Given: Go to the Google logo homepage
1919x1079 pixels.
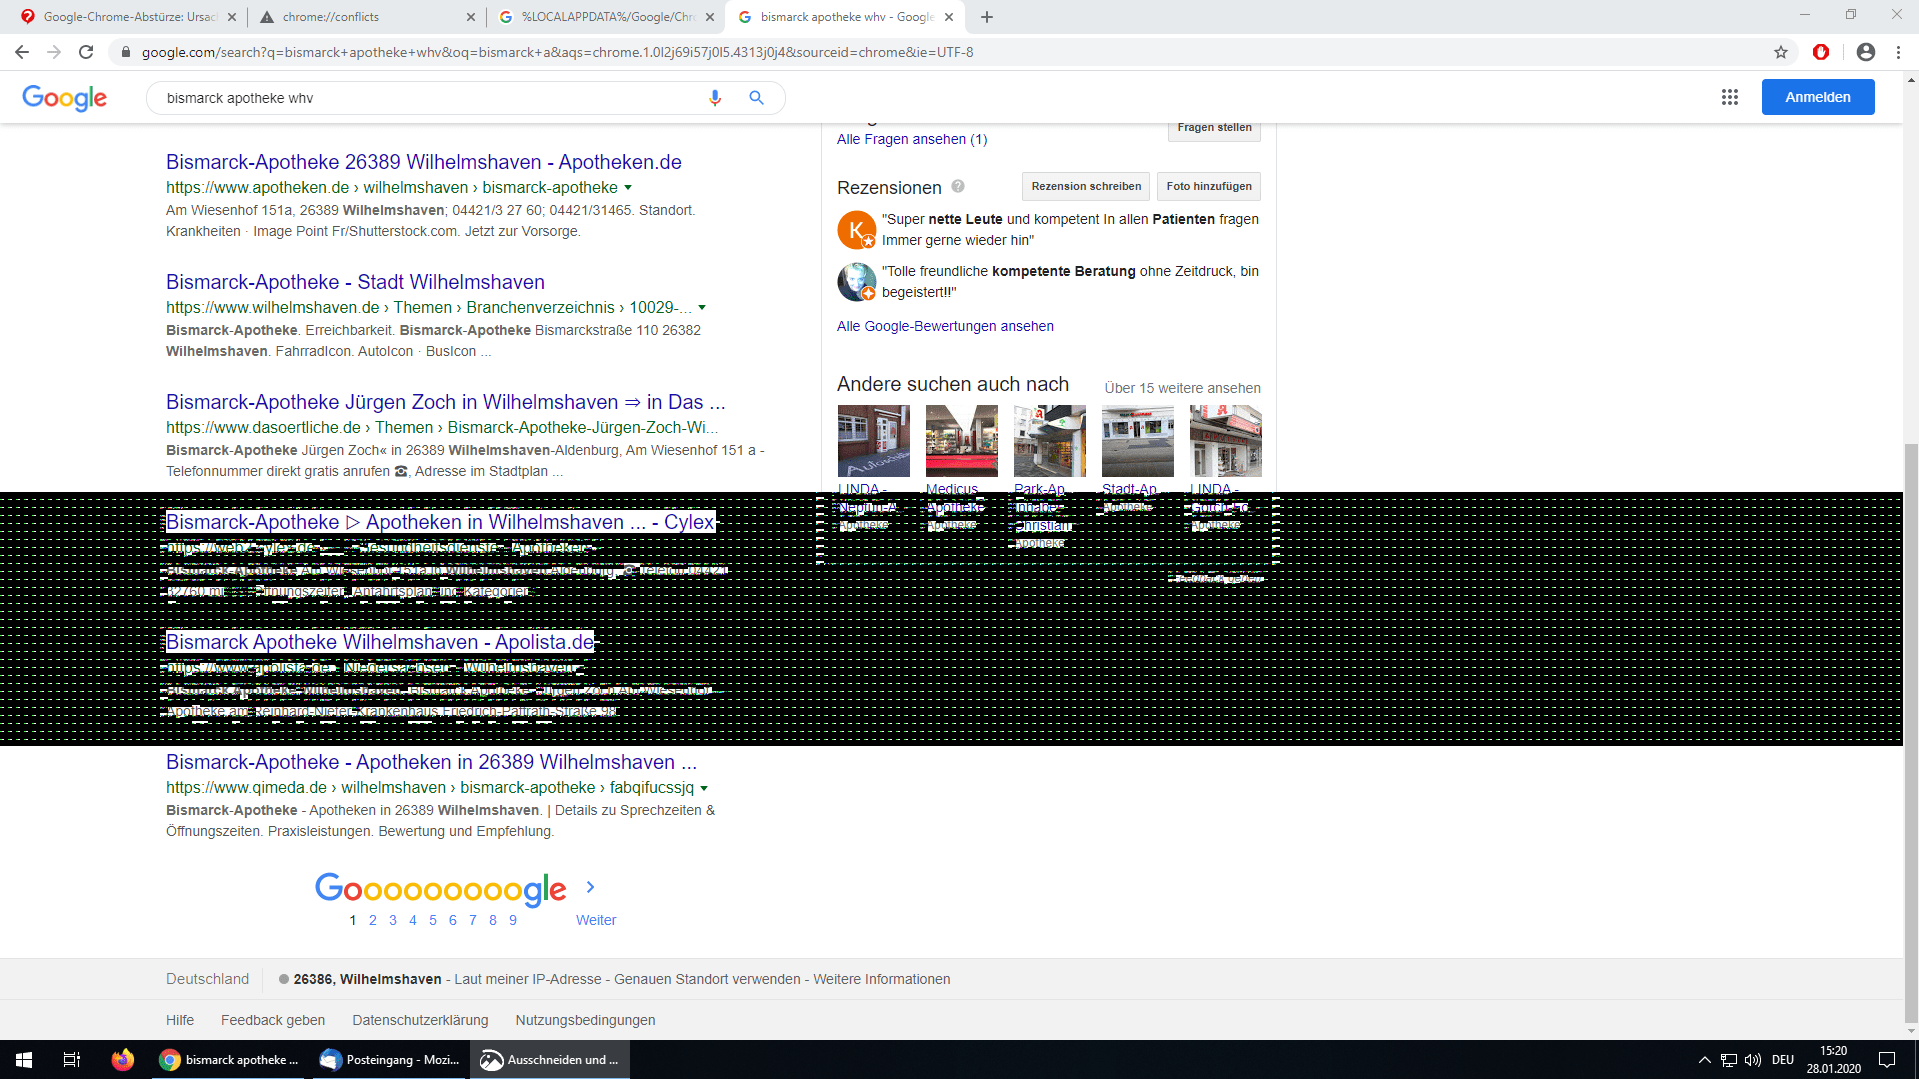Looking at the screenshot, I should click(65, 98).
